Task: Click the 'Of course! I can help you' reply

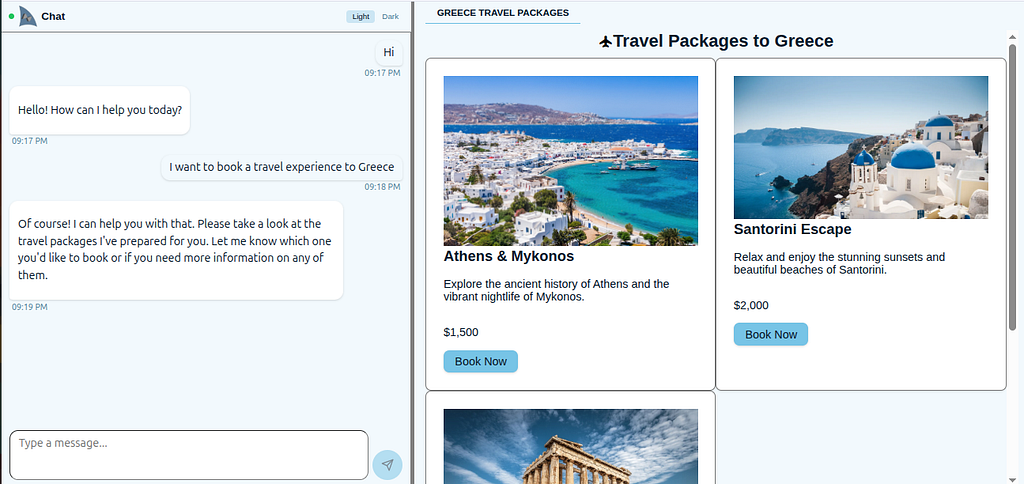Action: click(176, 250)
